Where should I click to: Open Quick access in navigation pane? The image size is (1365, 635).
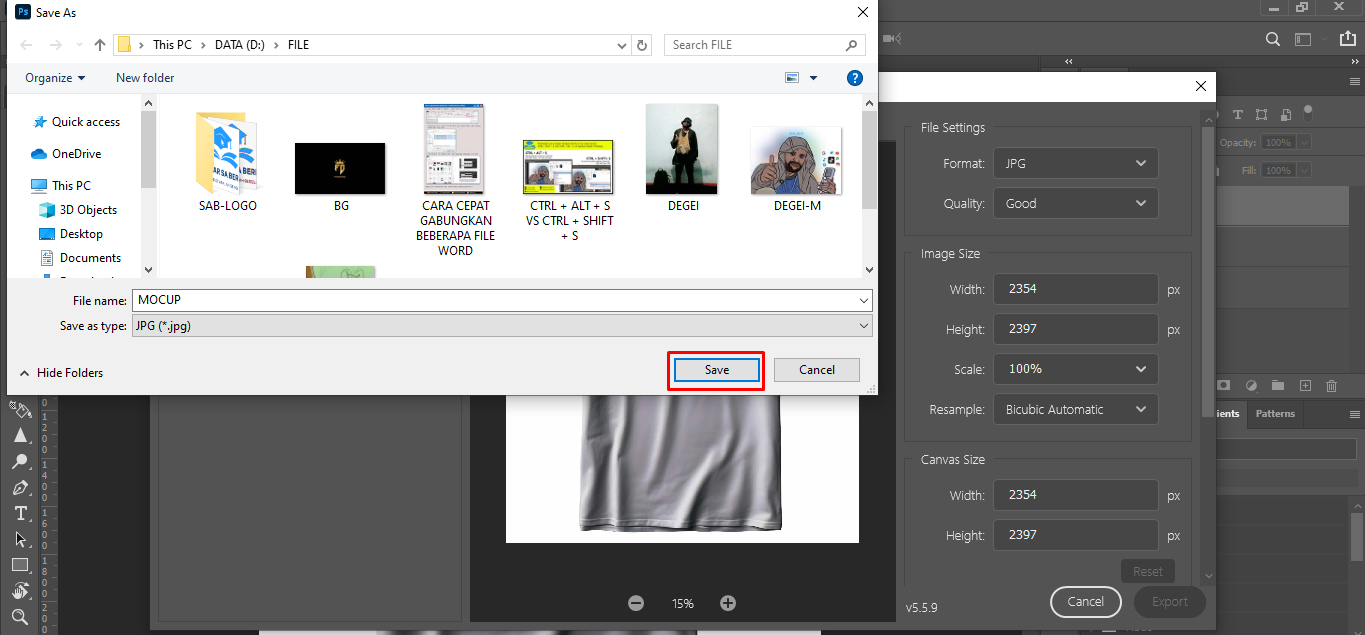pos(77,122)
